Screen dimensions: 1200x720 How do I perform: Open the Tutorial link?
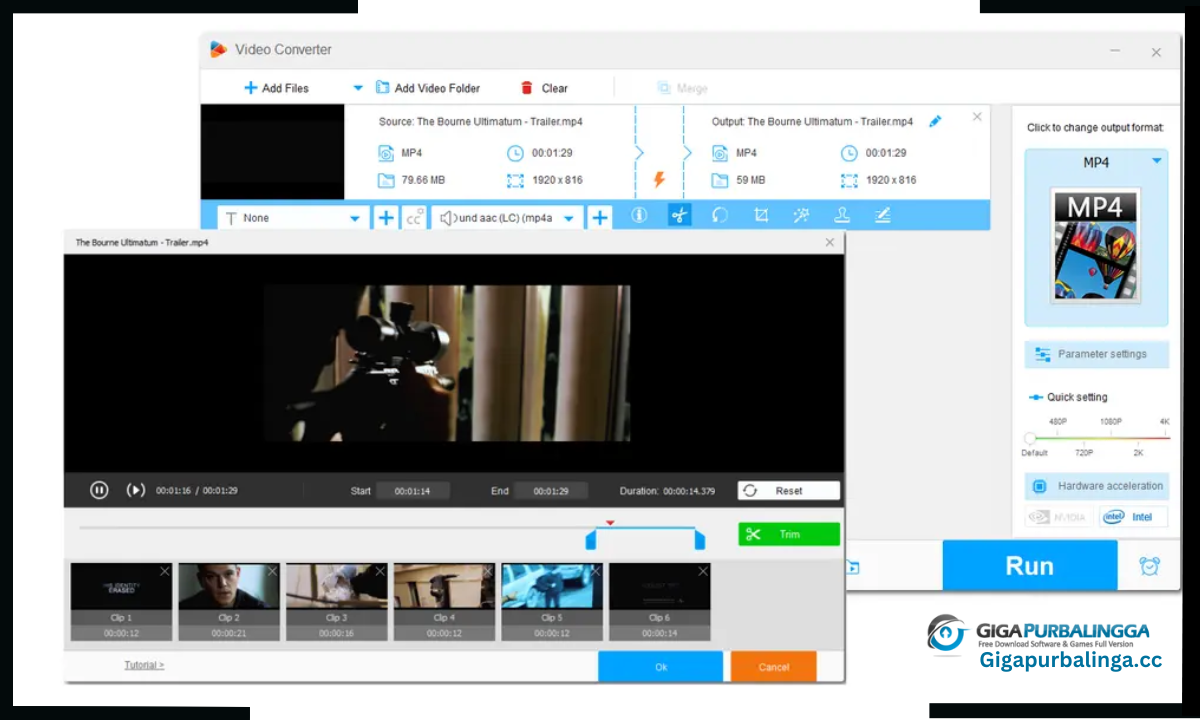pos(144,665)
